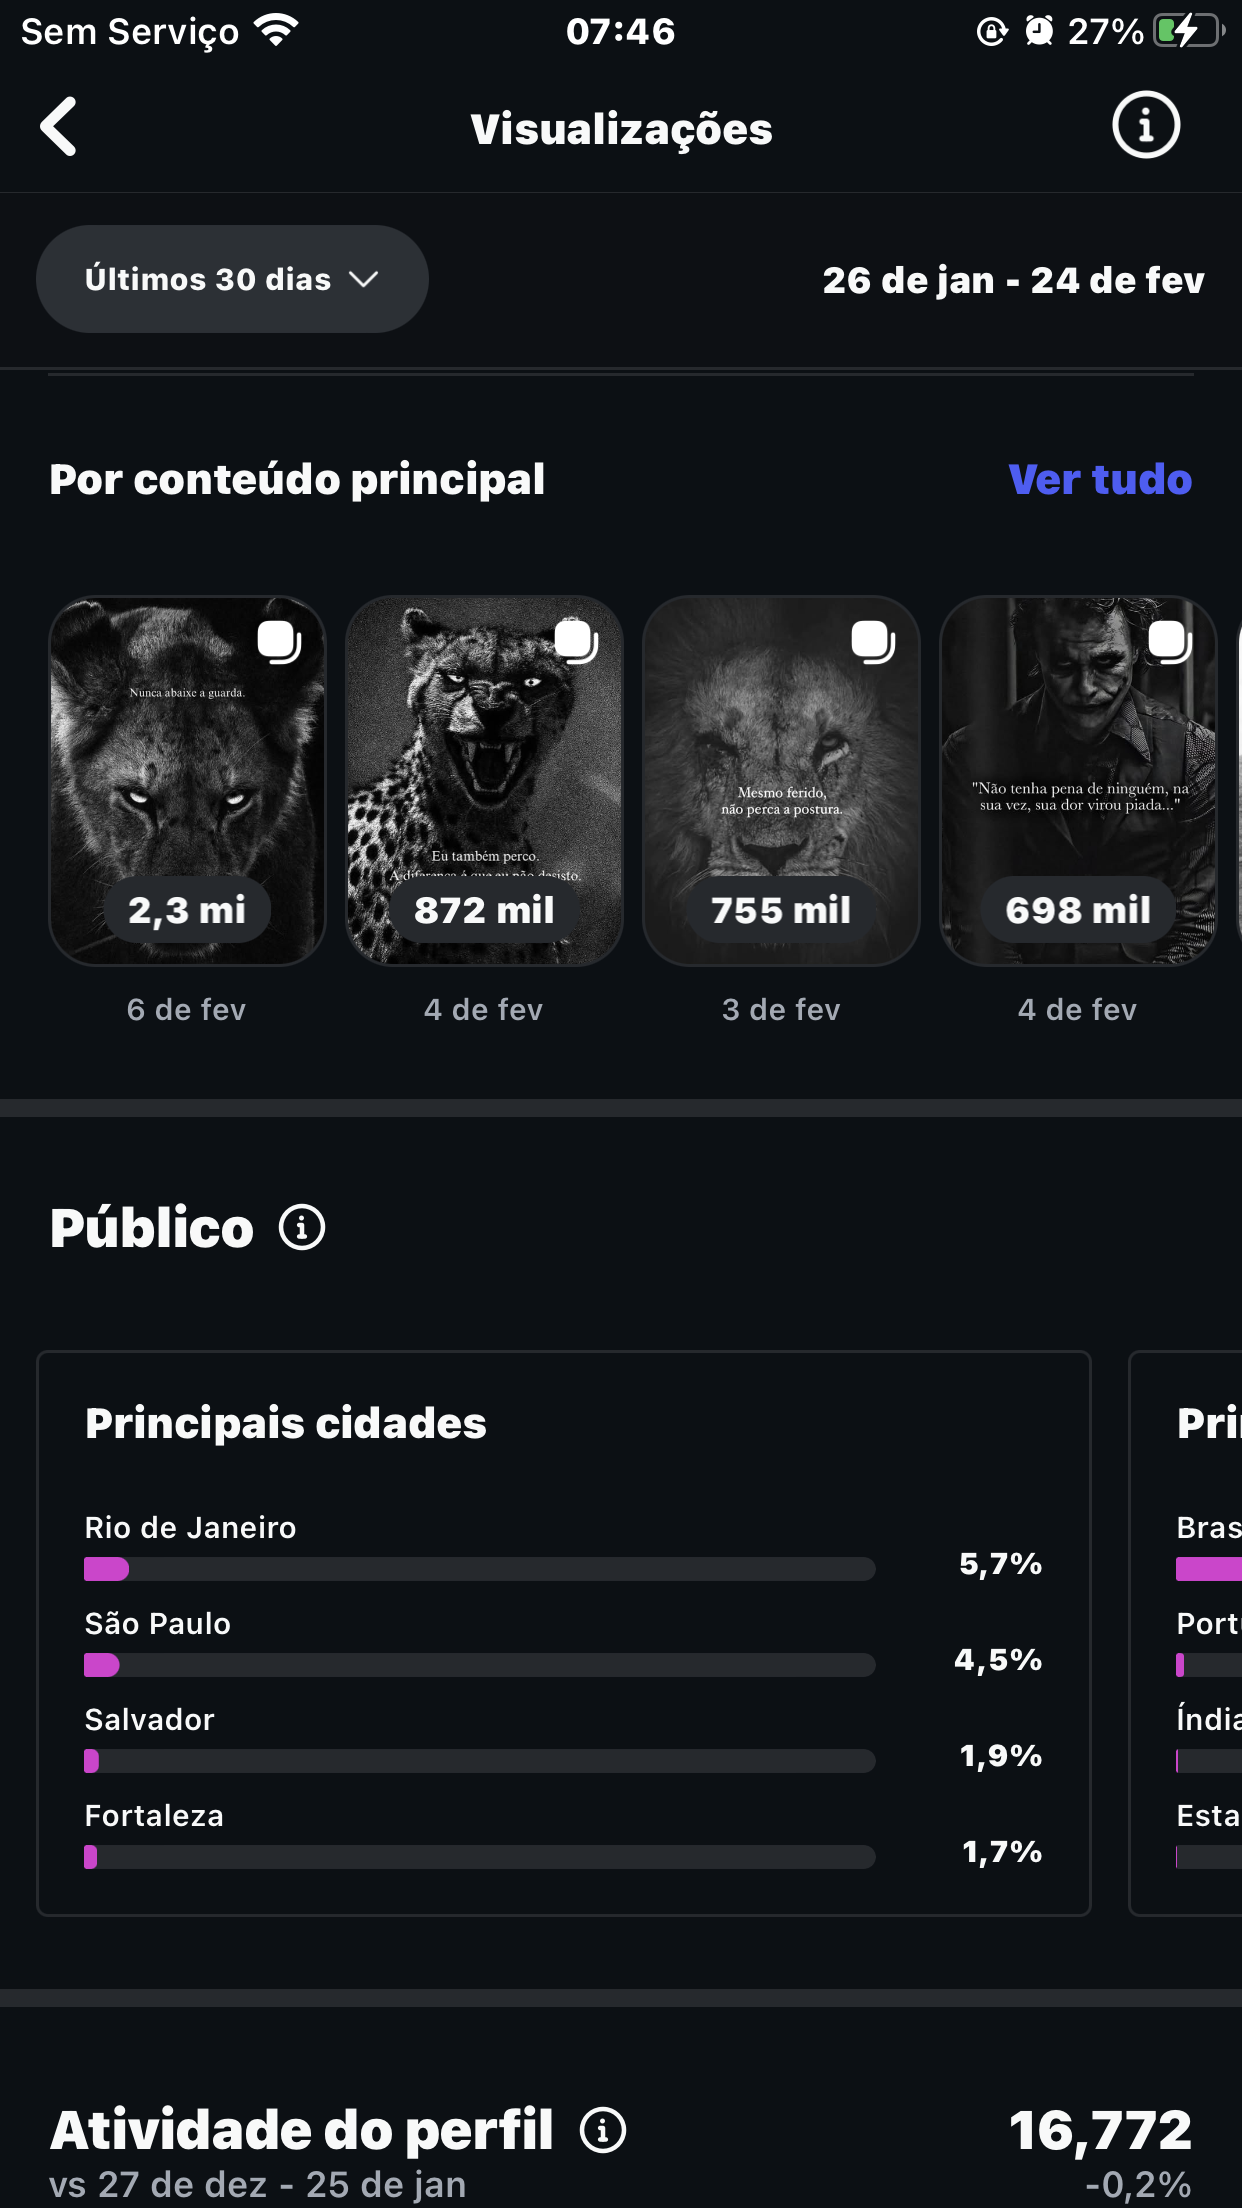The height and width of the screenshot is (2208, 1242).
Task: Tap the back arrow icon
Action: (59, 127)
